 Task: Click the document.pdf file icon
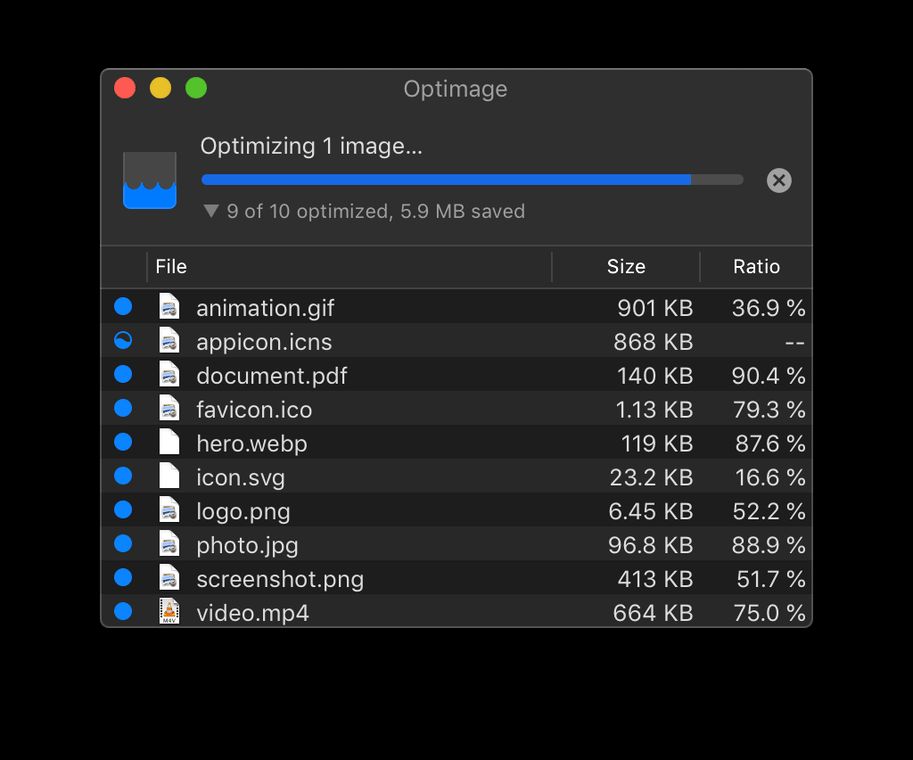(169, 375)
